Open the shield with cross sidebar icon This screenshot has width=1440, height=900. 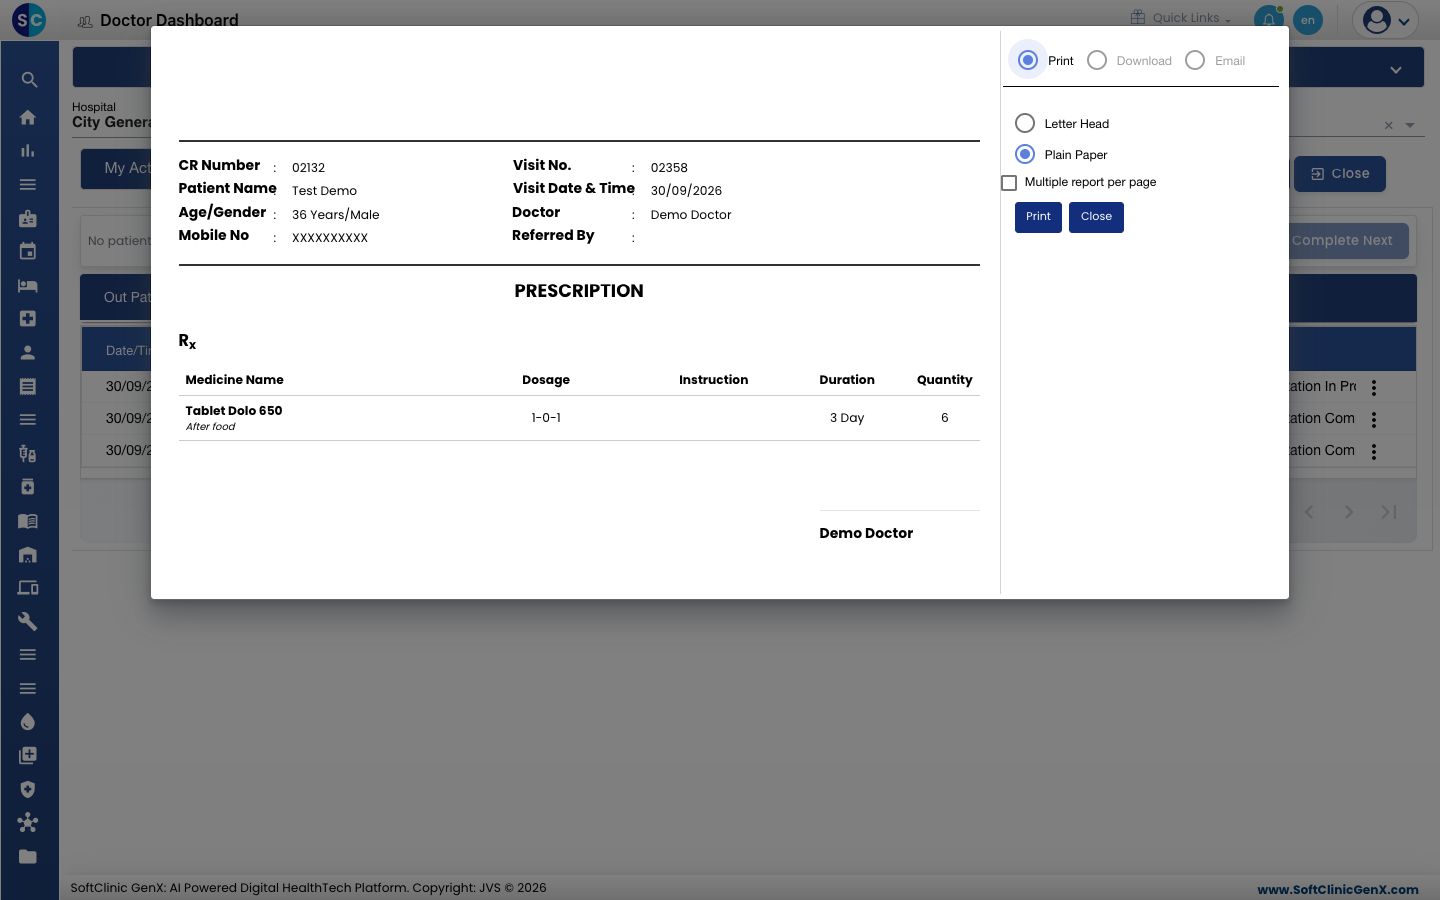tap(28, 789)
